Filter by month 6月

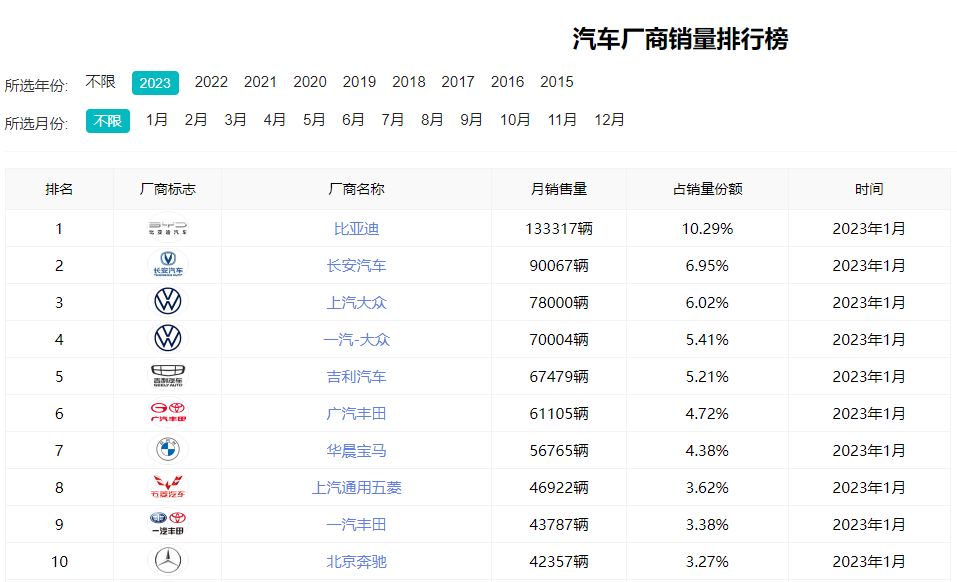tap(353, 120)
